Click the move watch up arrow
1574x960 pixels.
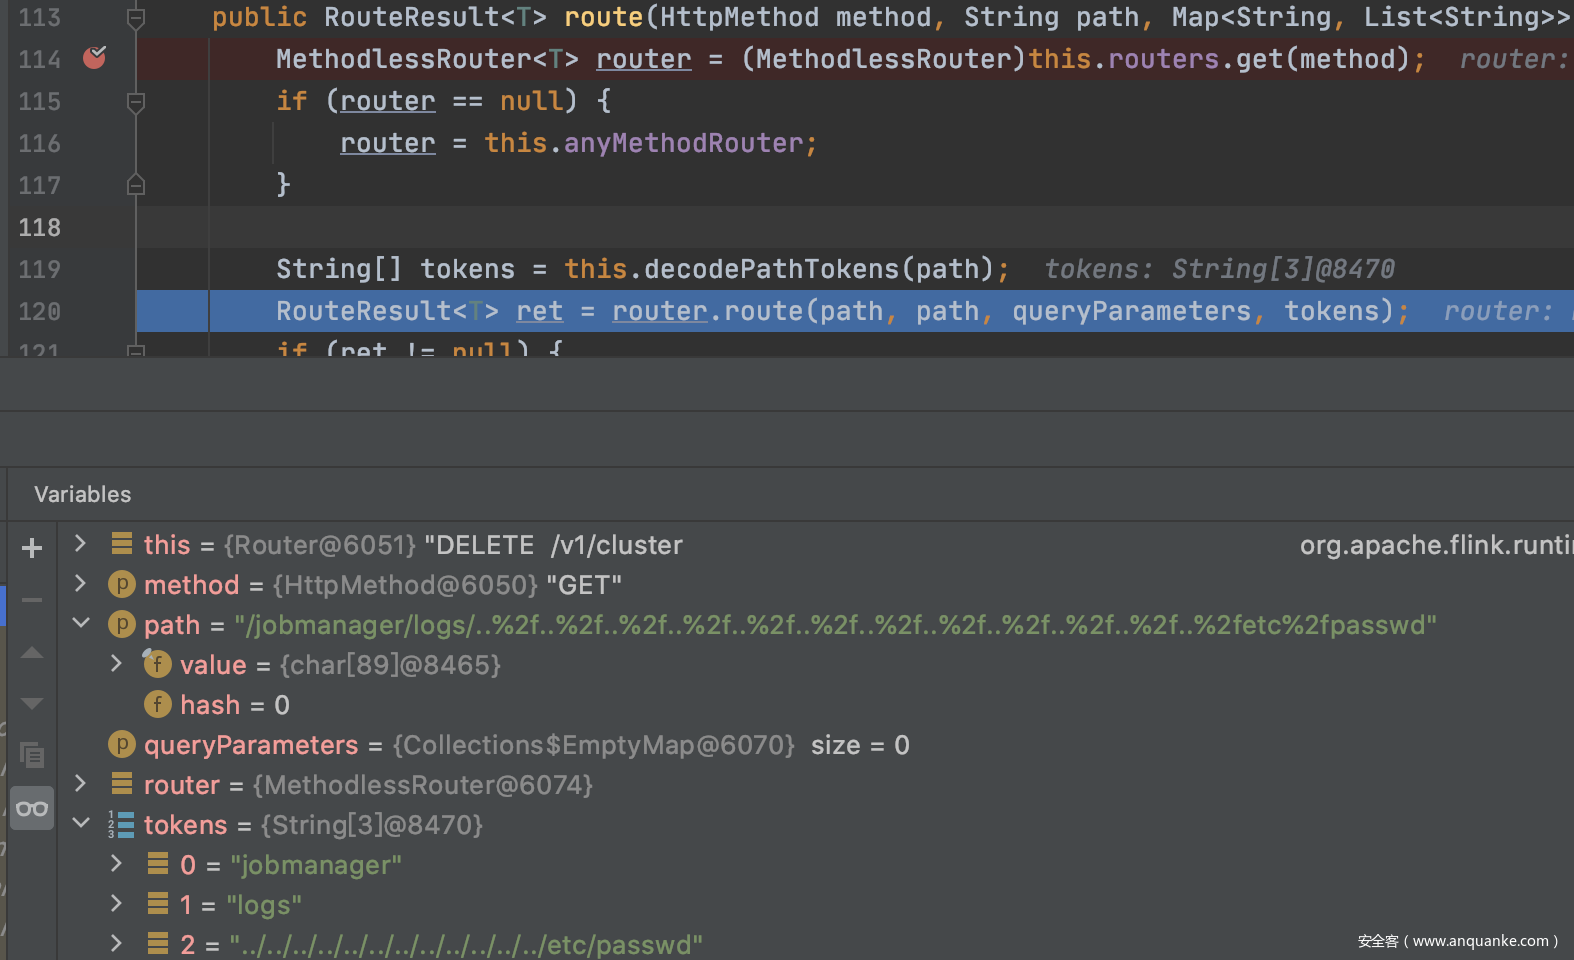32,653
